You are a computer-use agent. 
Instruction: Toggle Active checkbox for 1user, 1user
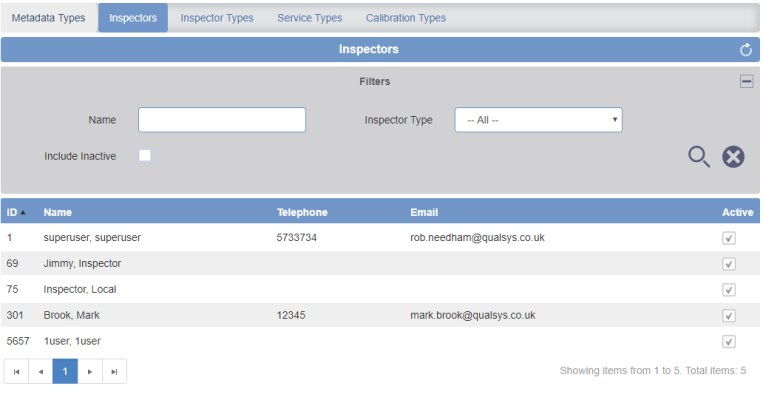(728, 342)
